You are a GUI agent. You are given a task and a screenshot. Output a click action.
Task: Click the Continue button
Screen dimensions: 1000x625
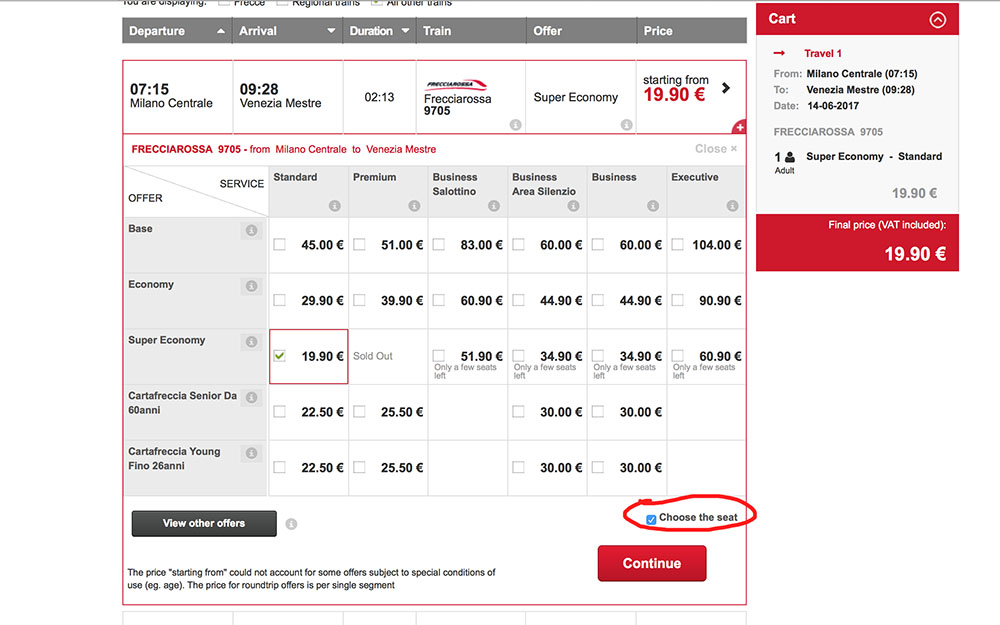click(x=652, y=563)
